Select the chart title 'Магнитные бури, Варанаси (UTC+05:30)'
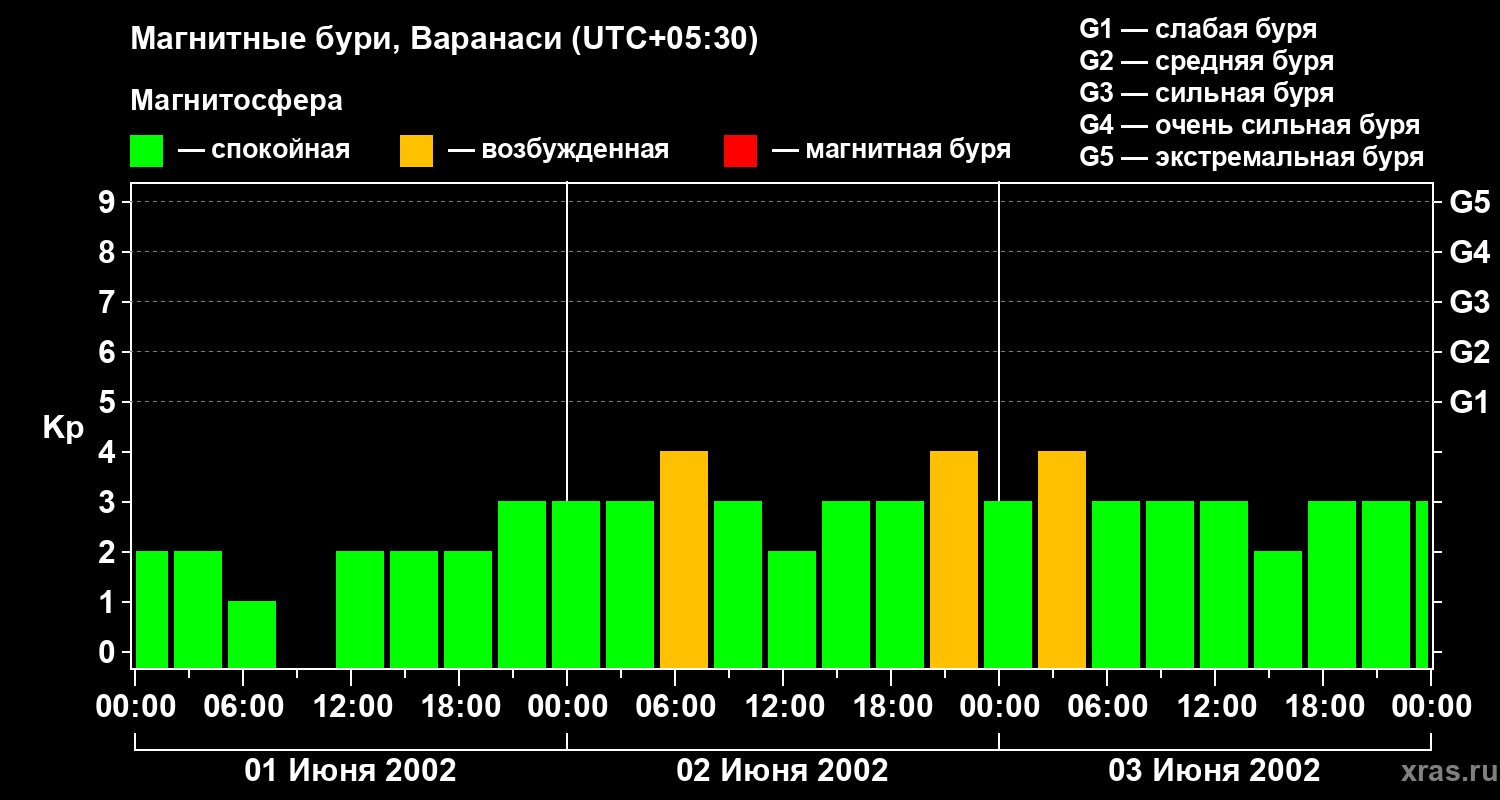Viewport: 1500px width, 800px height. (x=444, y=40)
